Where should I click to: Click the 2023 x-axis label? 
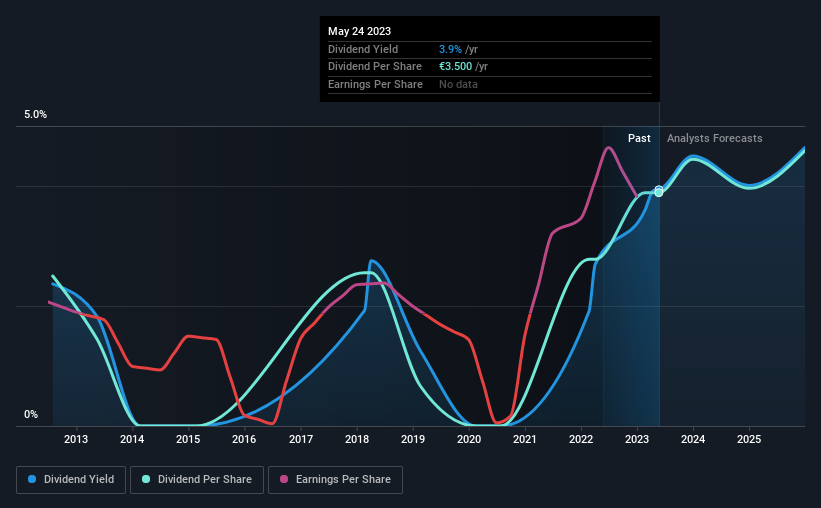637,439
